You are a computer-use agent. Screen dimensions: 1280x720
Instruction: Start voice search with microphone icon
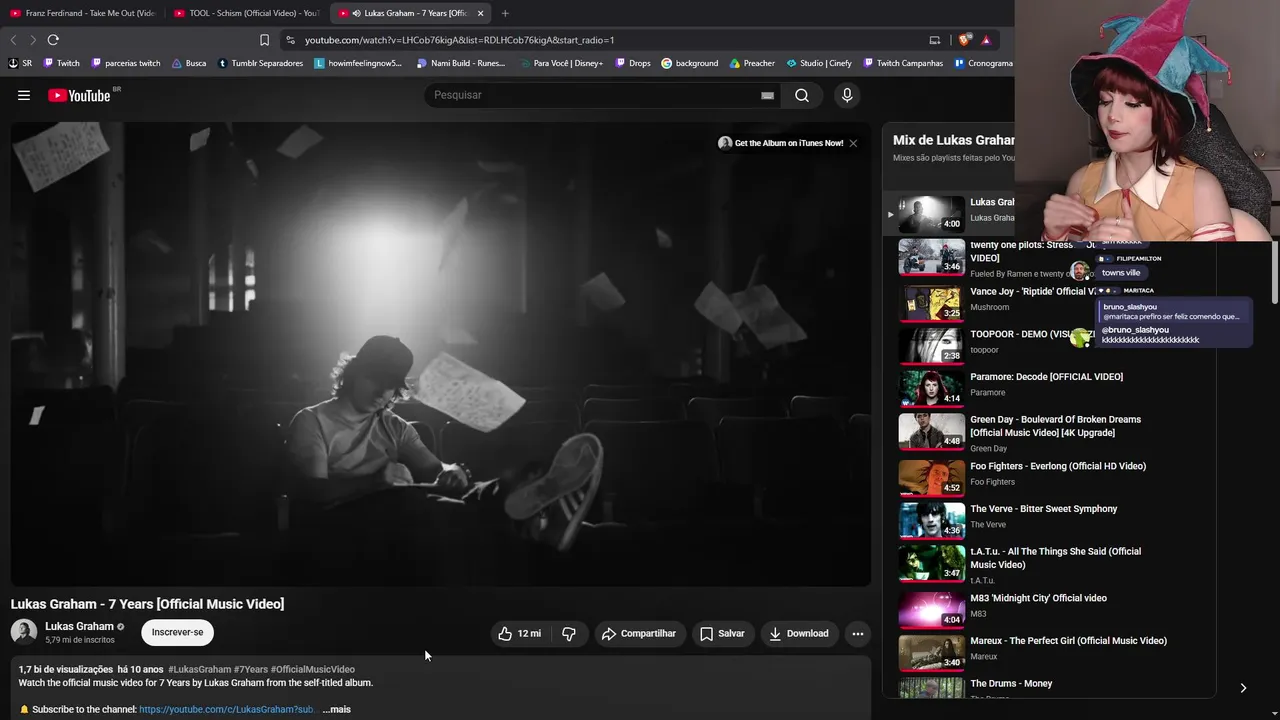click(x=847, y=95)
